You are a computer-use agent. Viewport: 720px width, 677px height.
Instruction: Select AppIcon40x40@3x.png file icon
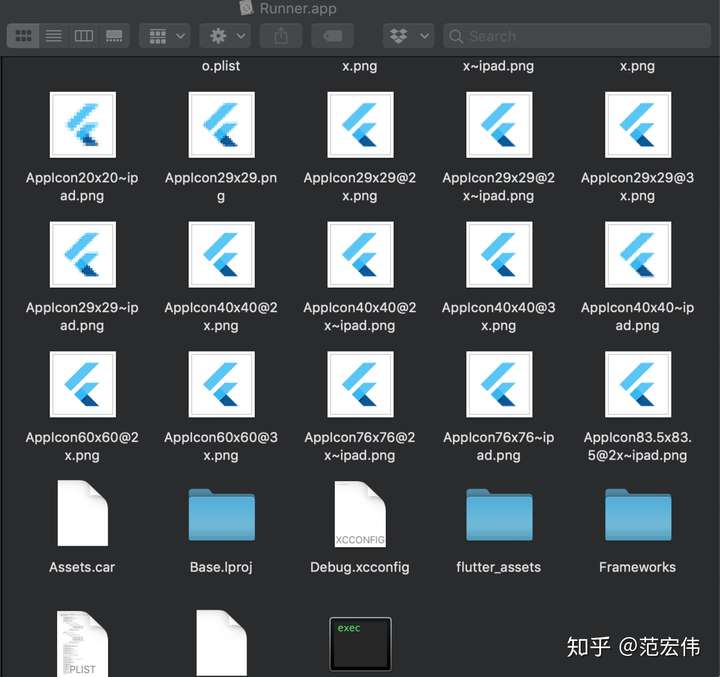coord(499,254)
